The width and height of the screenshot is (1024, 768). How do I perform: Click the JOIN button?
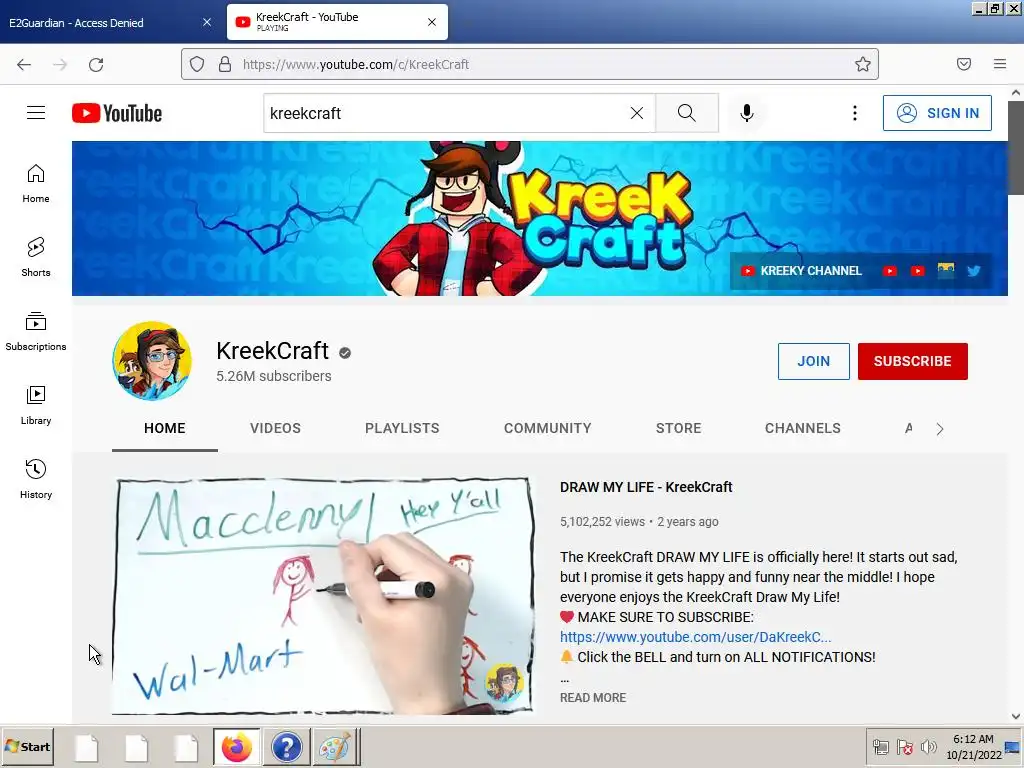pos(814,361)
